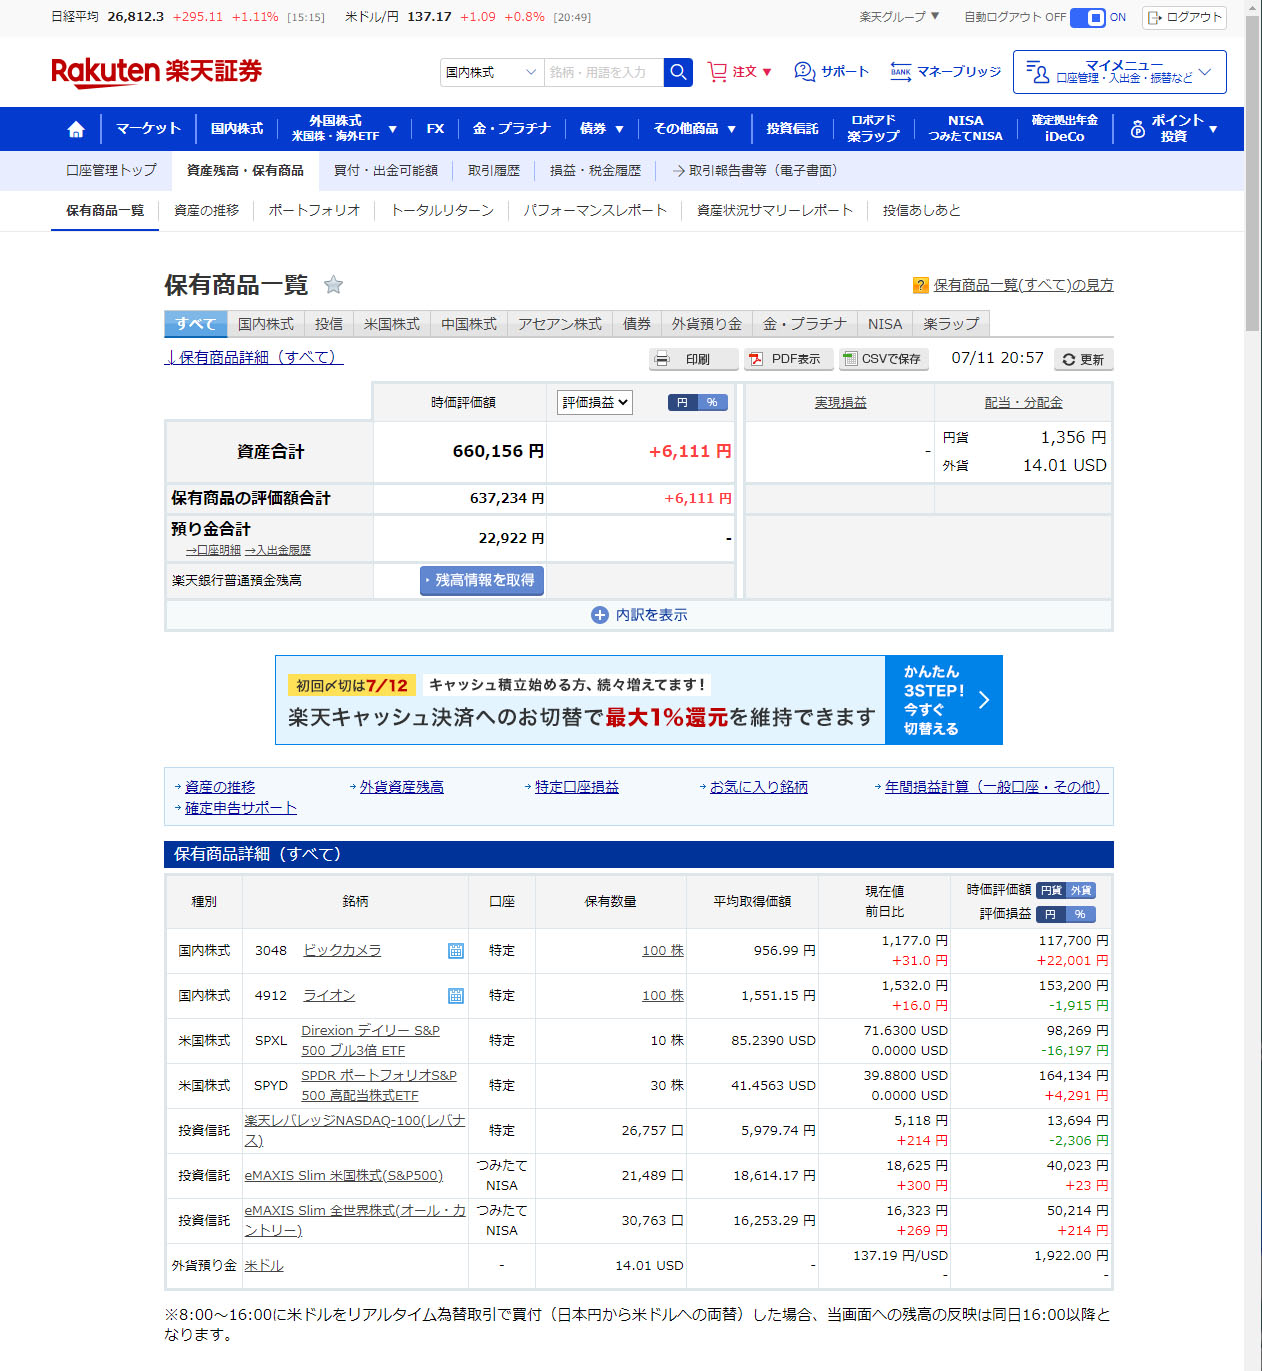
Task: Click the blue search magnifier button
Action: (x=678, y=72)
